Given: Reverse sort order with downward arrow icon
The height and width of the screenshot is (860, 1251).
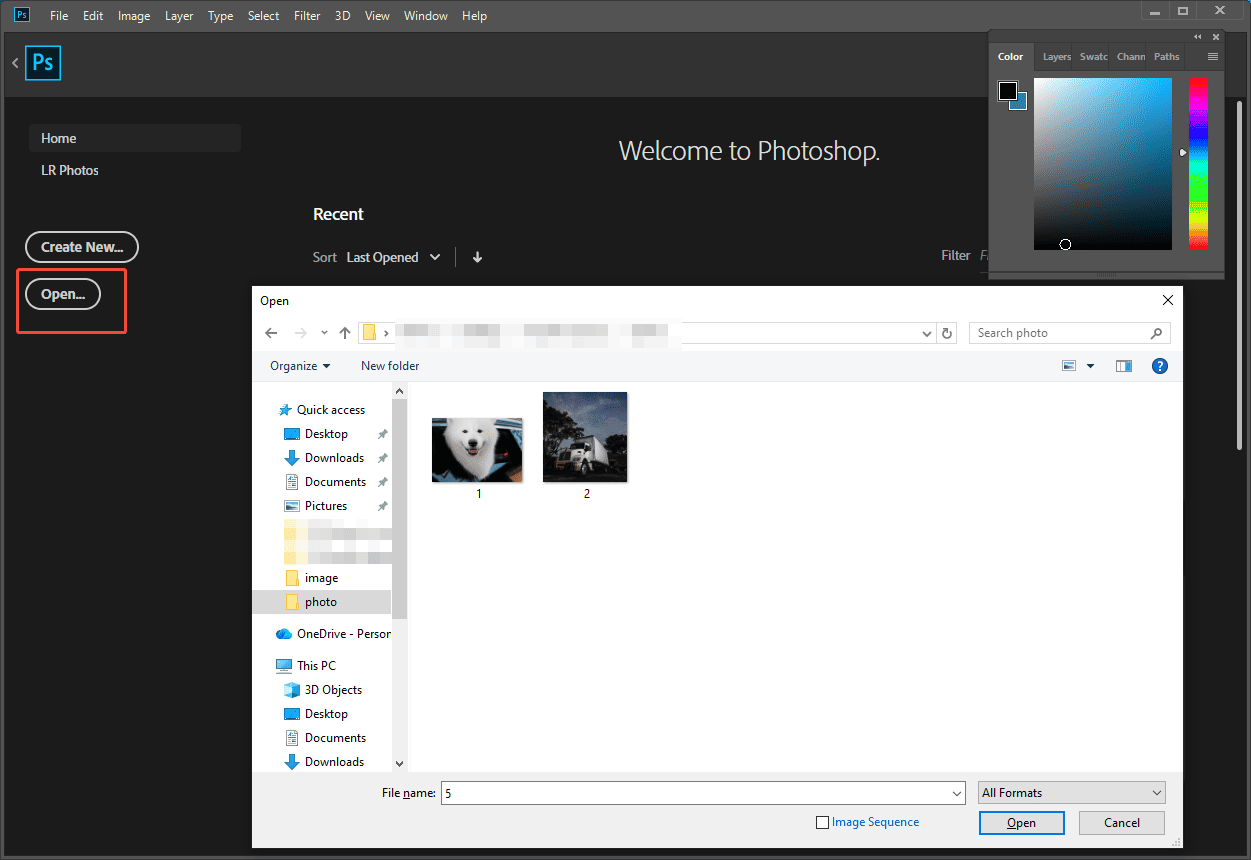Looking at the screenshot, I should pos(477,257).
